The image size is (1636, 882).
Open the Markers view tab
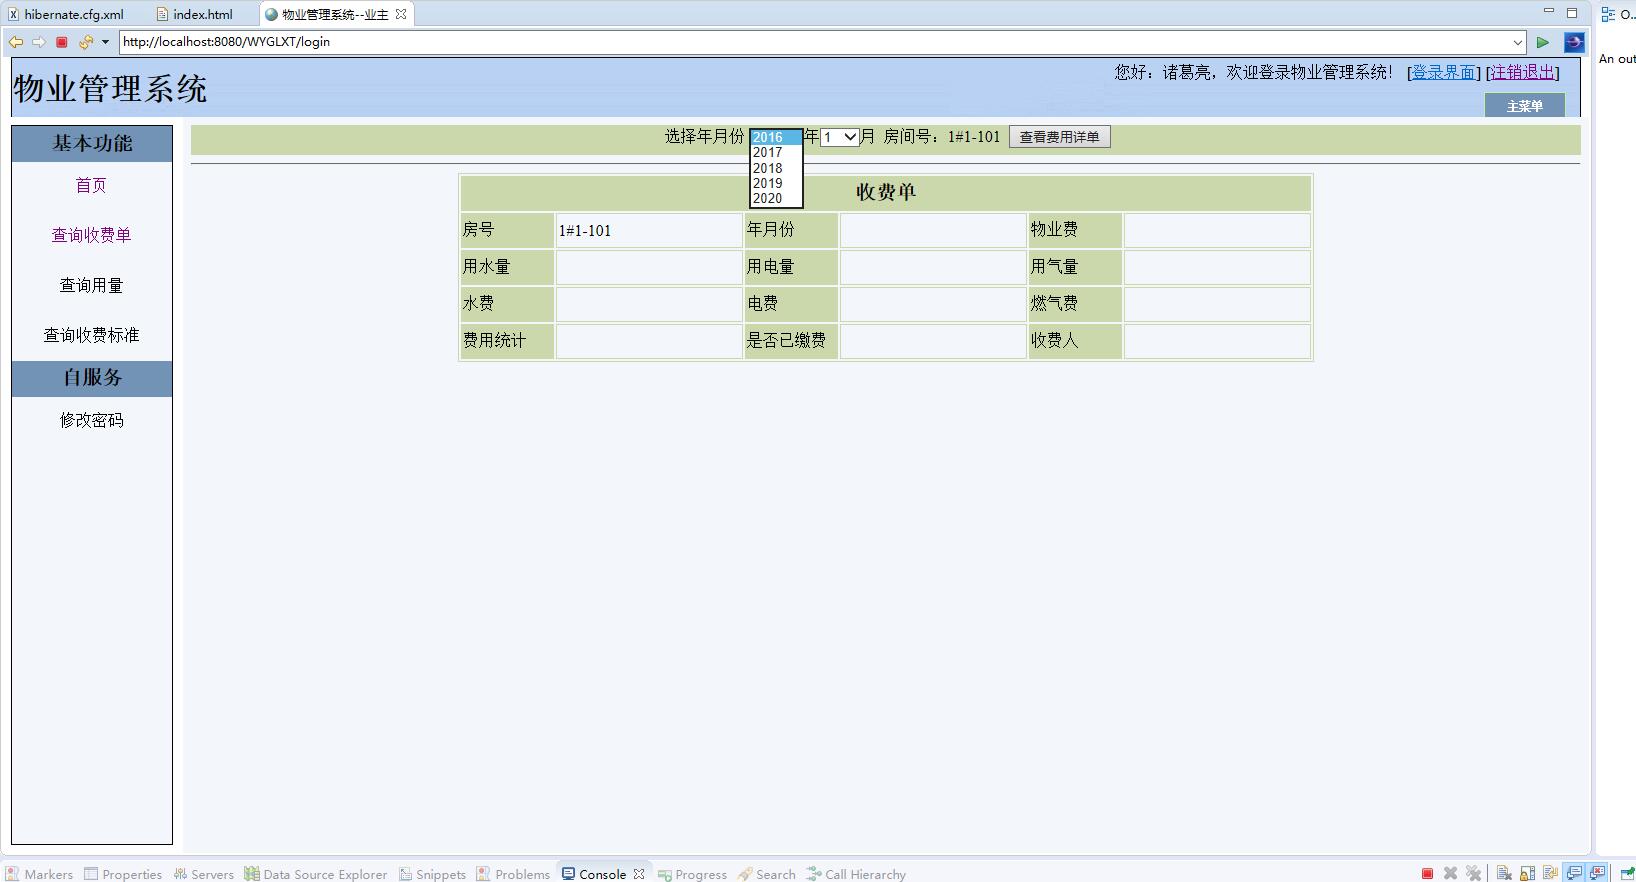(x=39, y=874)
